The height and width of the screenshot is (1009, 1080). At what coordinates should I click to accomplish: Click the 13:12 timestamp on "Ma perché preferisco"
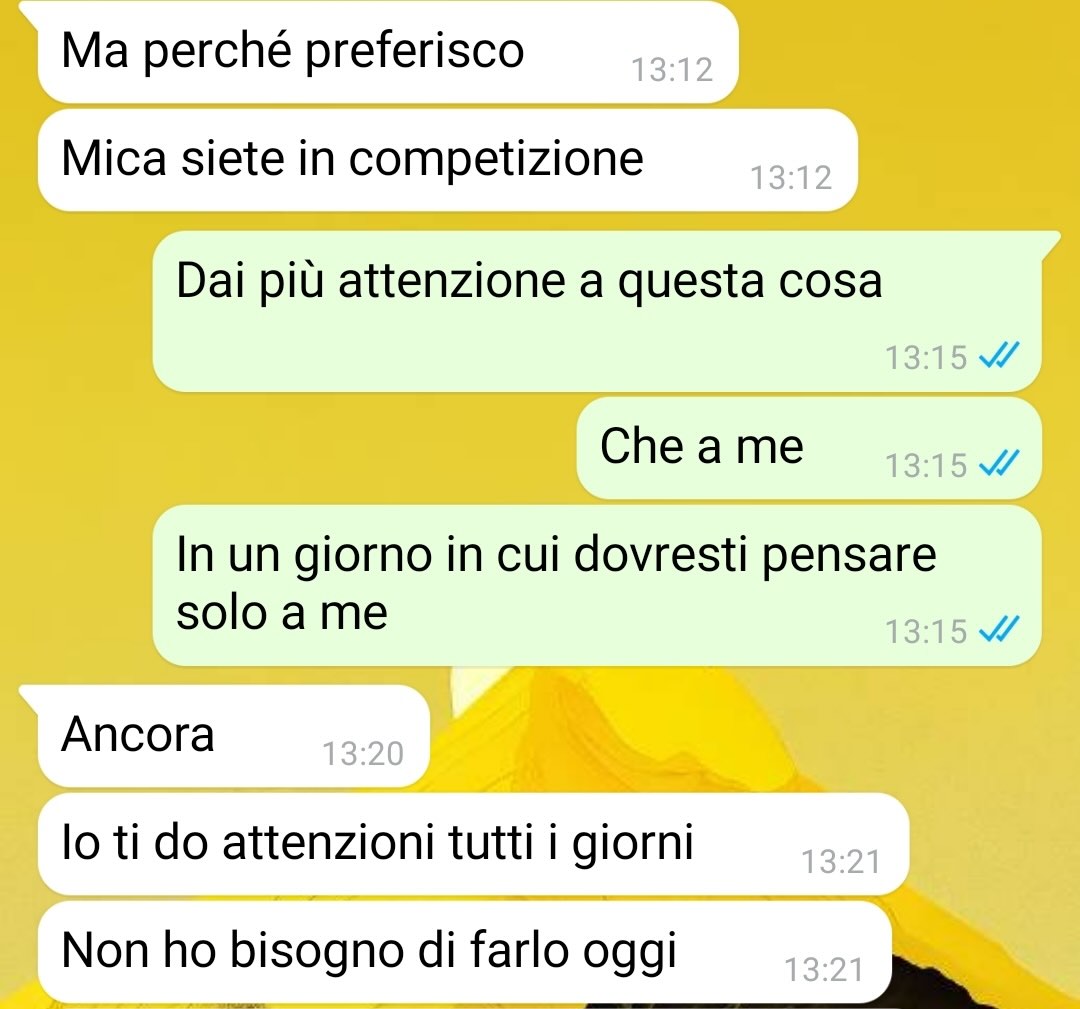click(x=672, y=70)
